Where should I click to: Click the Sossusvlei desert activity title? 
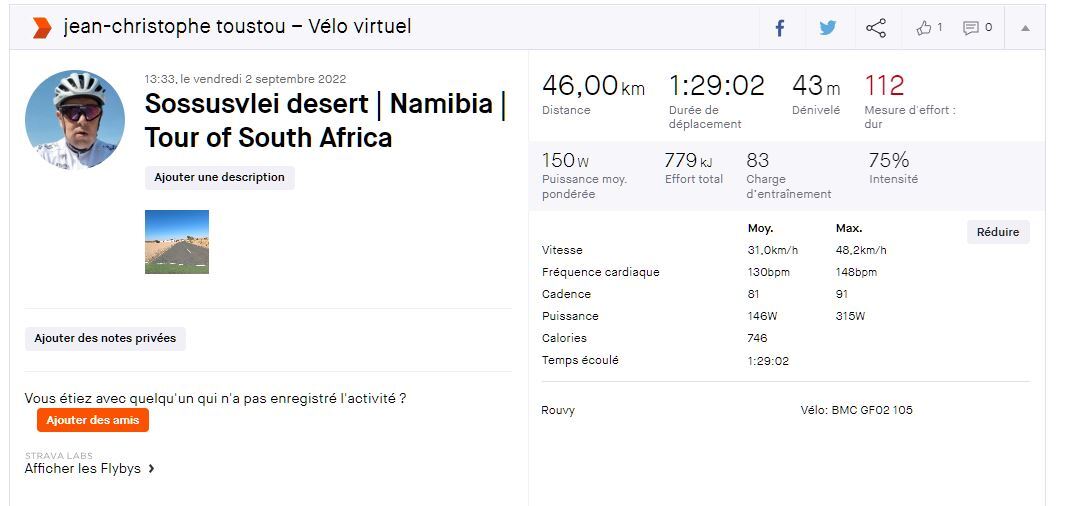[325, 120]
